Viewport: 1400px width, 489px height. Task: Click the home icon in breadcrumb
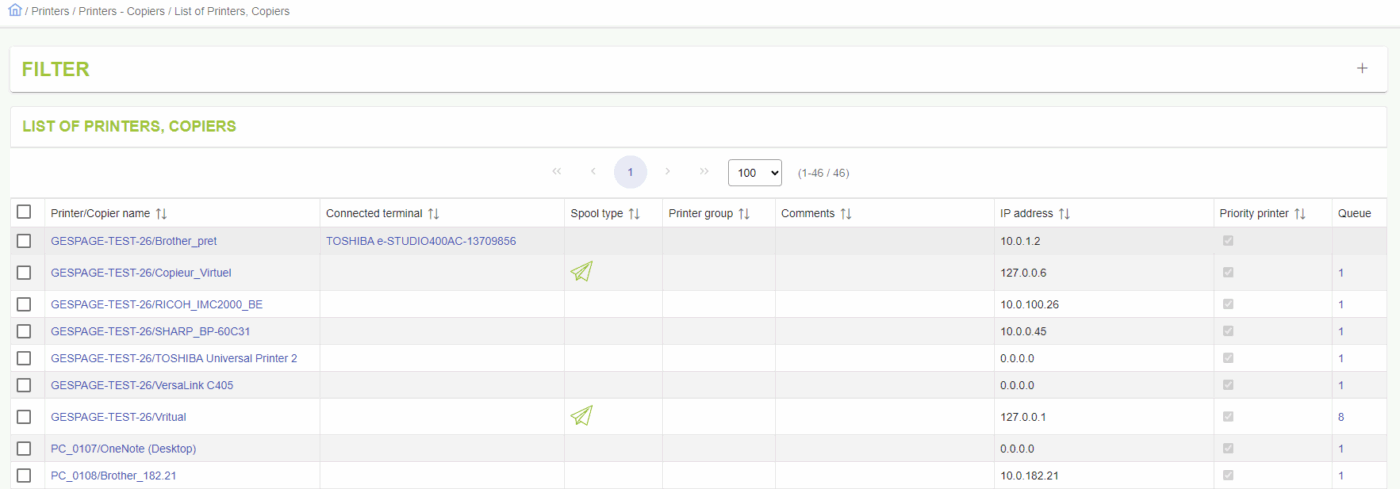(x=15, y=11)
